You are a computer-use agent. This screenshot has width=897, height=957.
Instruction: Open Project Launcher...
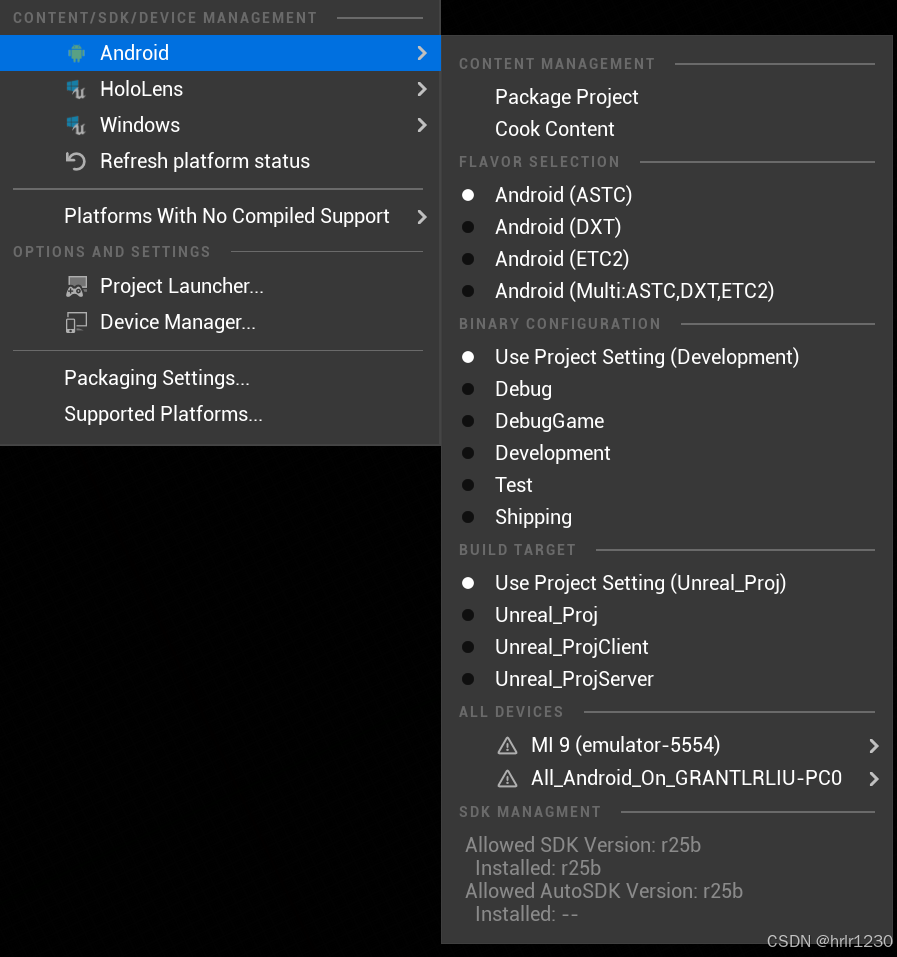[x=220, y=286]
